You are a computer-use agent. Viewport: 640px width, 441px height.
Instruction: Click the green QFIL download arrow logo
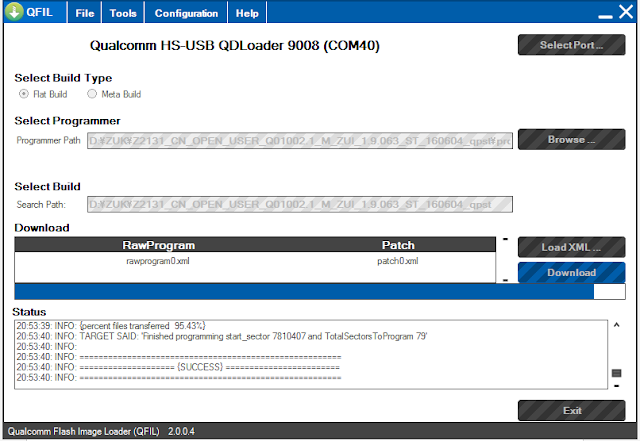click(14, 11)
